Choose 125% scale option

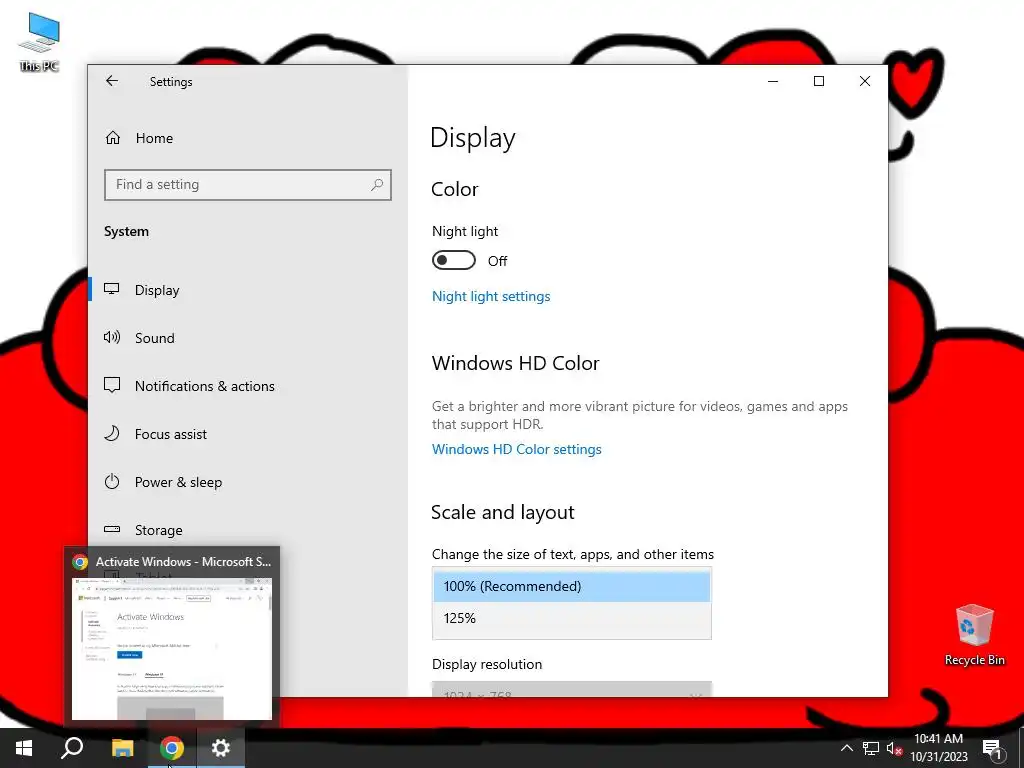(x=571, y=618)
